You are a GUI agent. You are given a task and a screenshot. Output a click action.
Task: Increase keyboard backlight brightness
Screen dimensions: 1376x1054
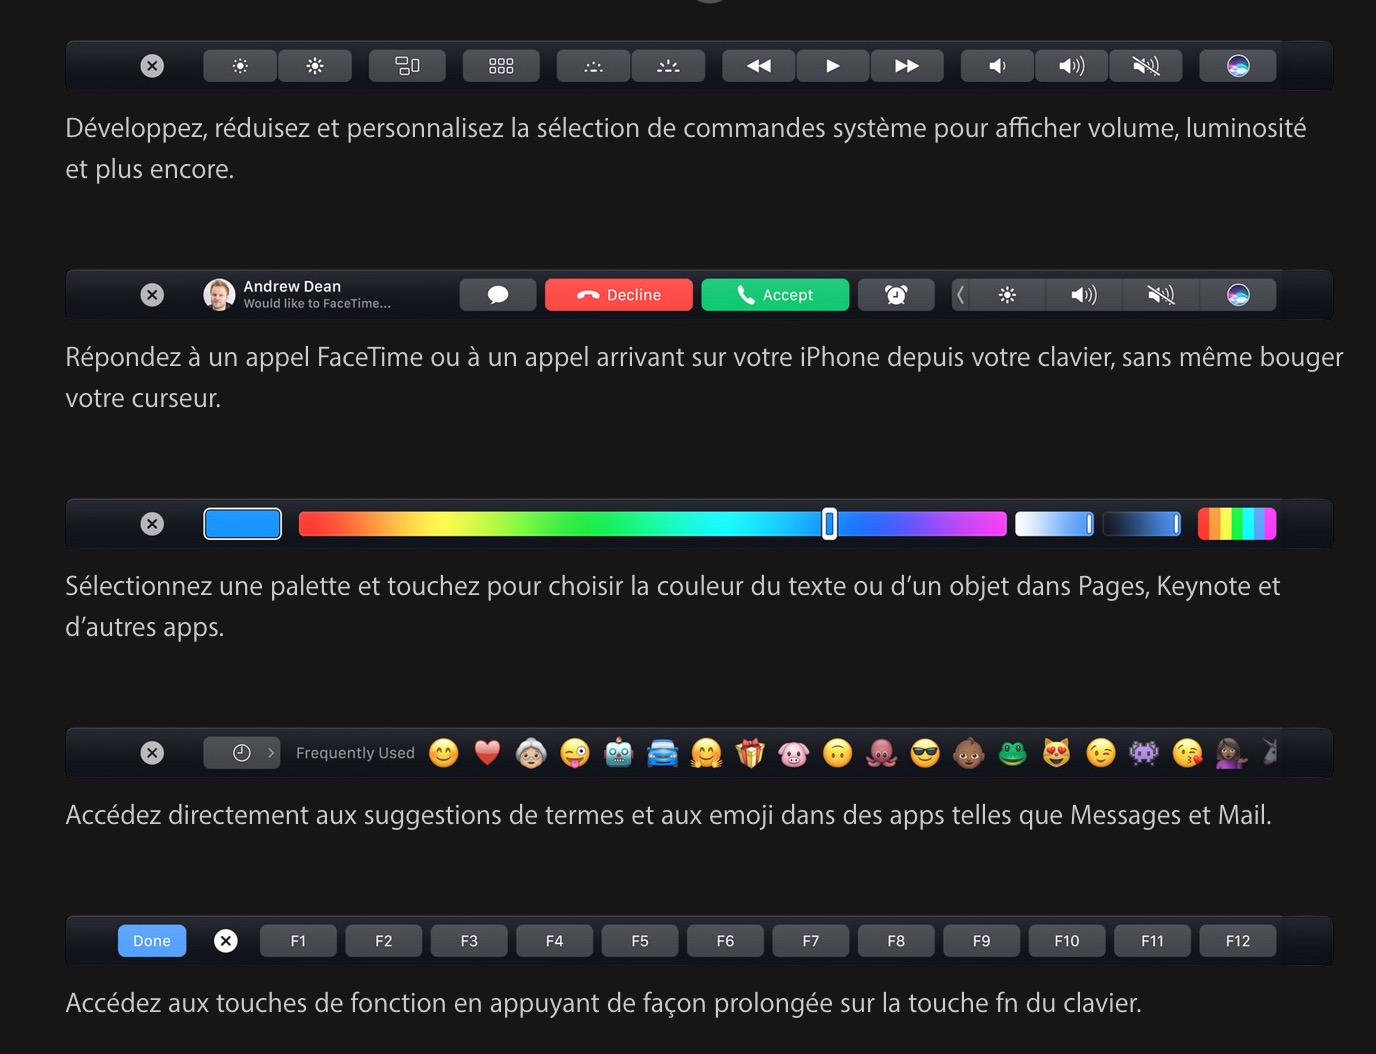pos(668,66)
